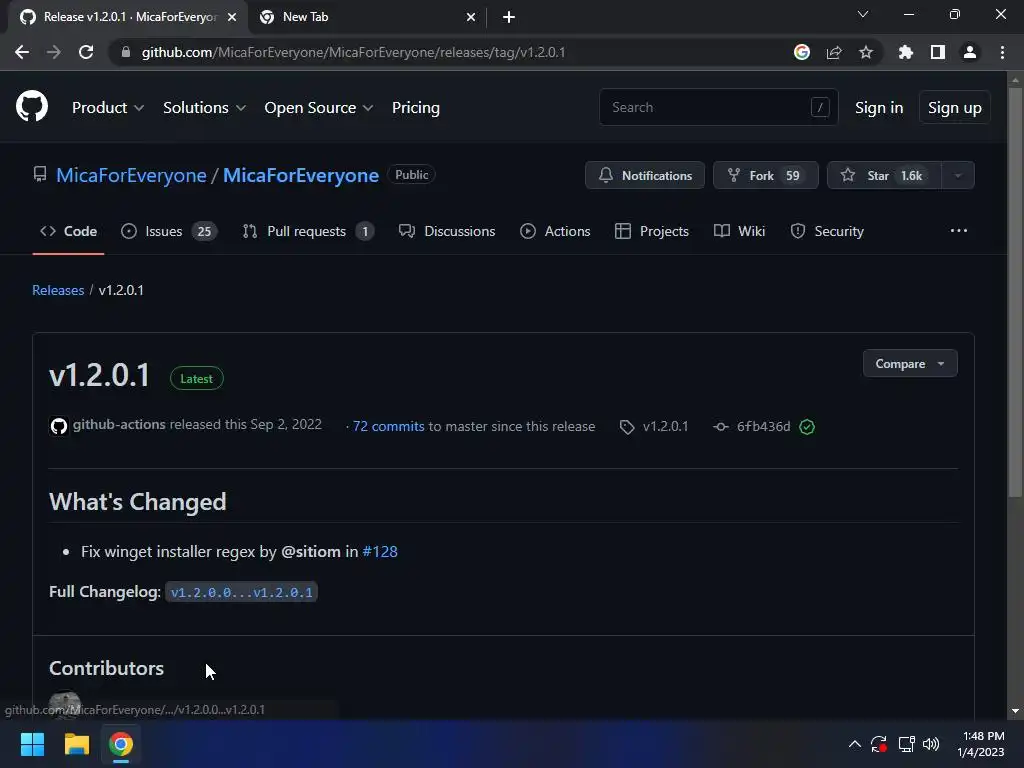Click the repository icon beside MicaForEveryone

pos(40,174)
